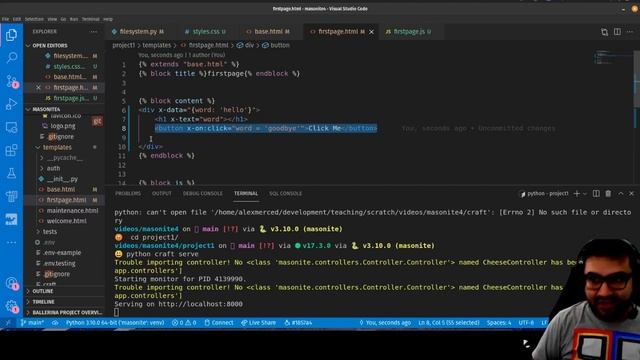
Task: Open the Terminal menu
Action: click(90, 19)
